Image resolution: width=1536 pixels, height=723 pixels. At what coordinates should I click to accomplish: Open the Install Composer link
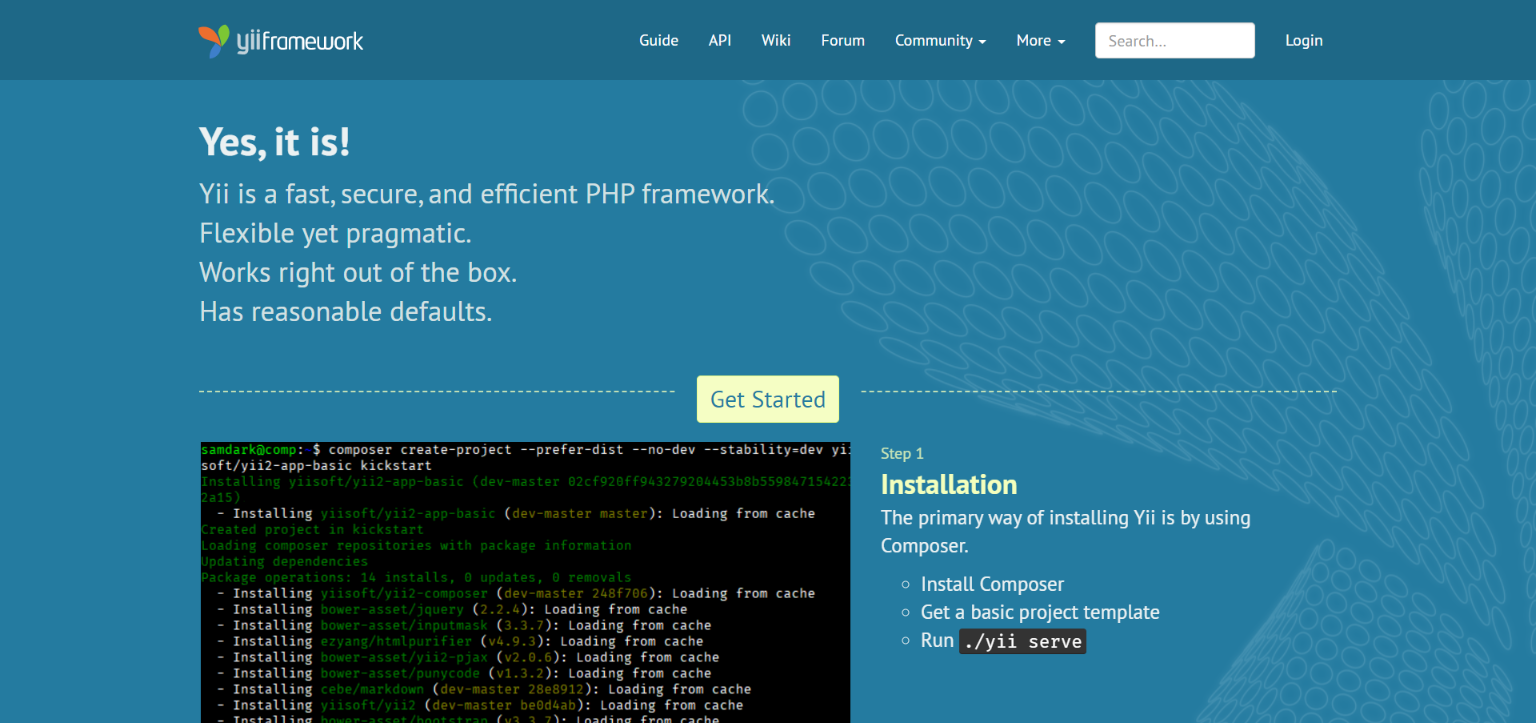pyautogui.click(x=992, y=584)
